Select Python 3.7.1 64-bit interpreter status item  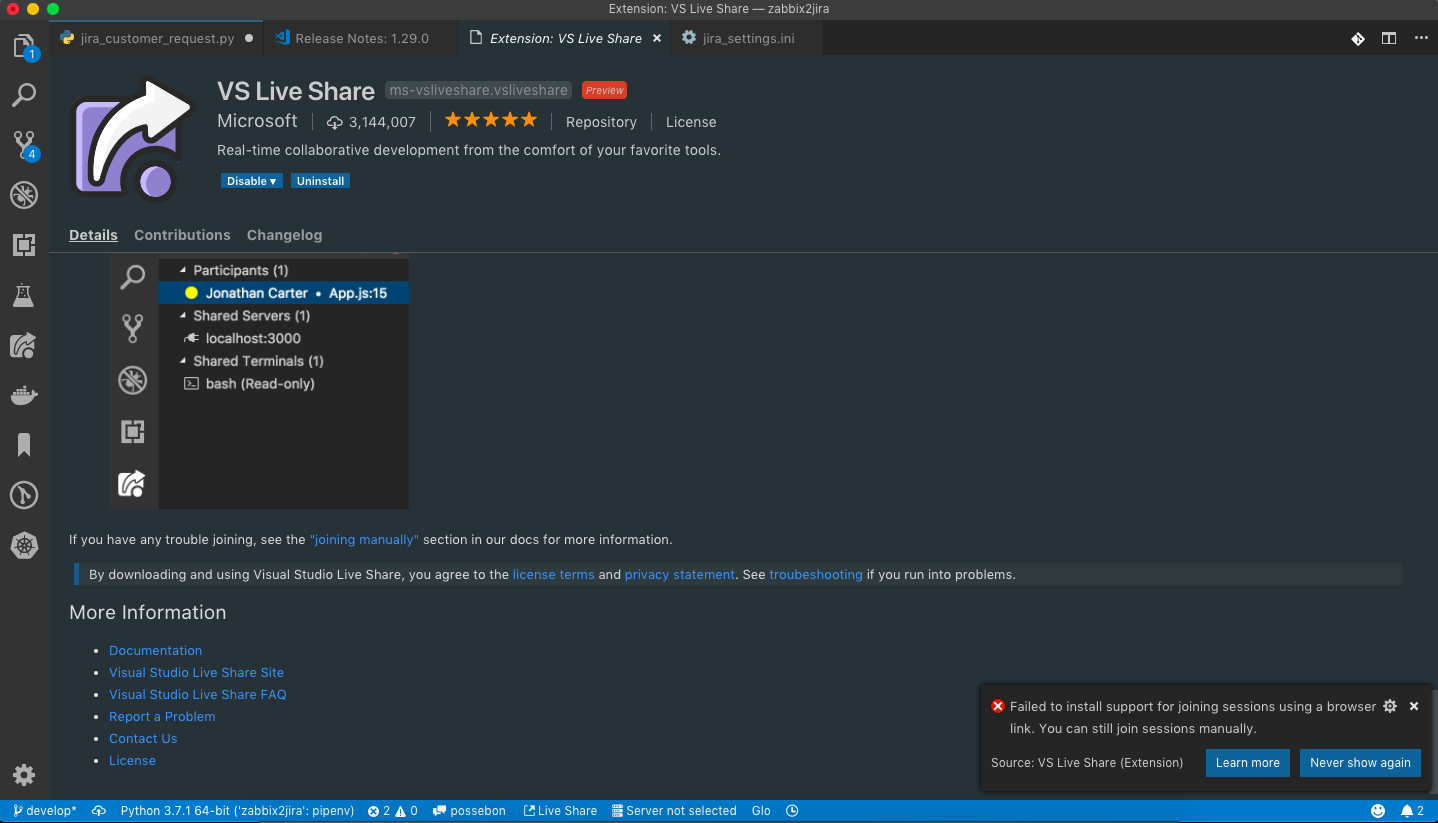(237, 811)
